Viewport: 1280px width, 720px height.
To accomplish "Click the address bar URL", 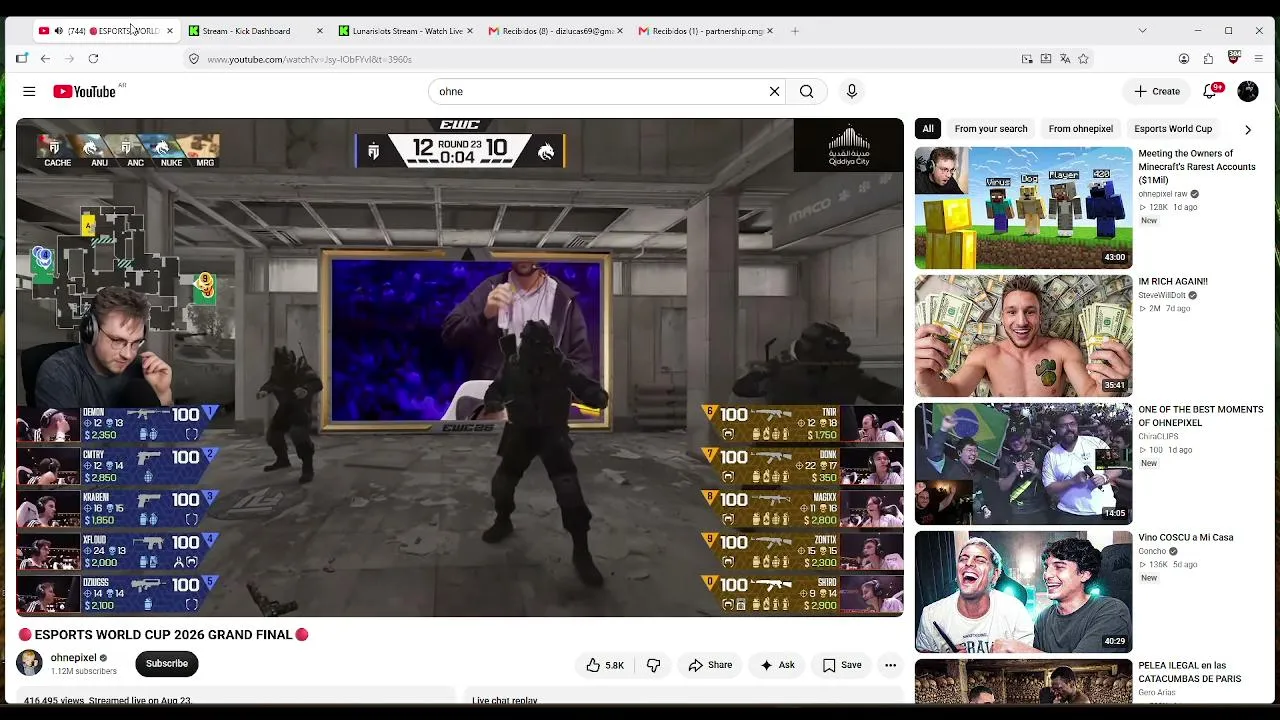I will (309, 59).
